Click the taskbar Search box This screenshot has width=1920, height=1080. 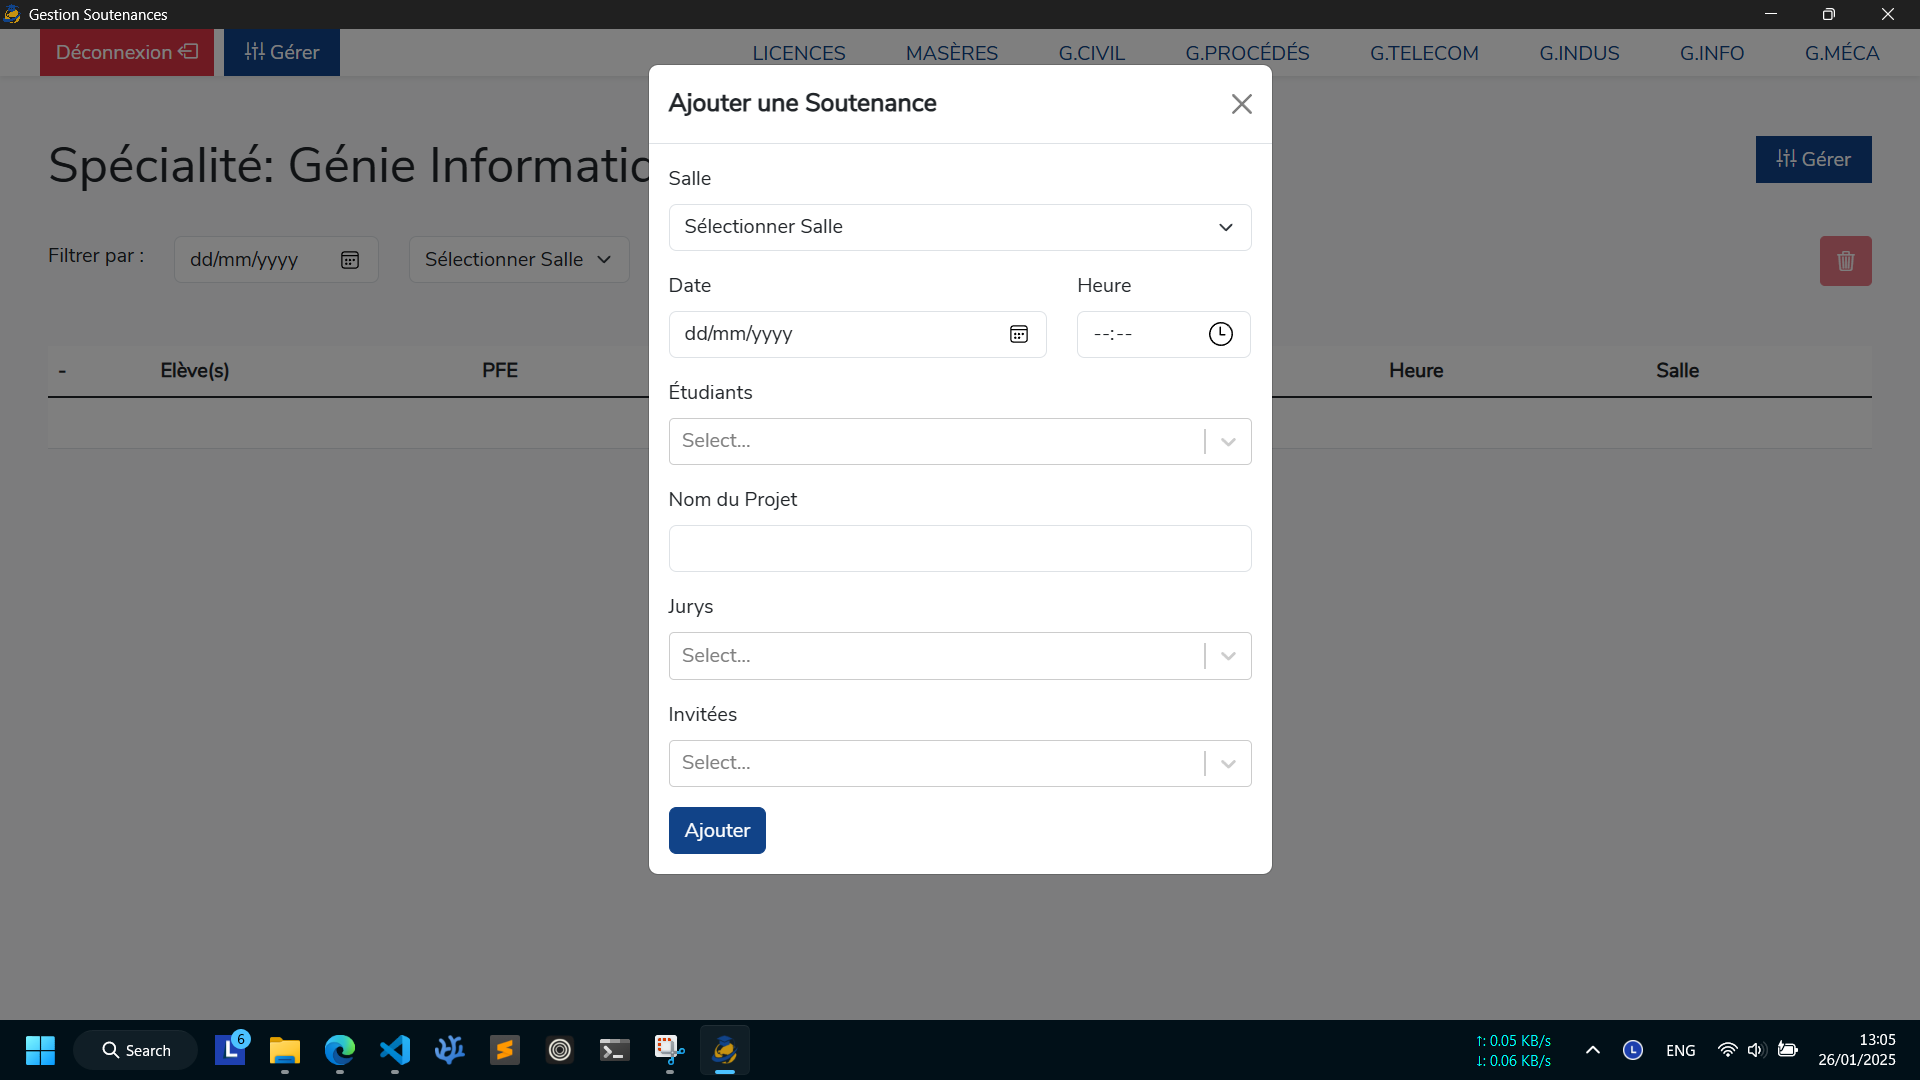[x=136, y=1050]
